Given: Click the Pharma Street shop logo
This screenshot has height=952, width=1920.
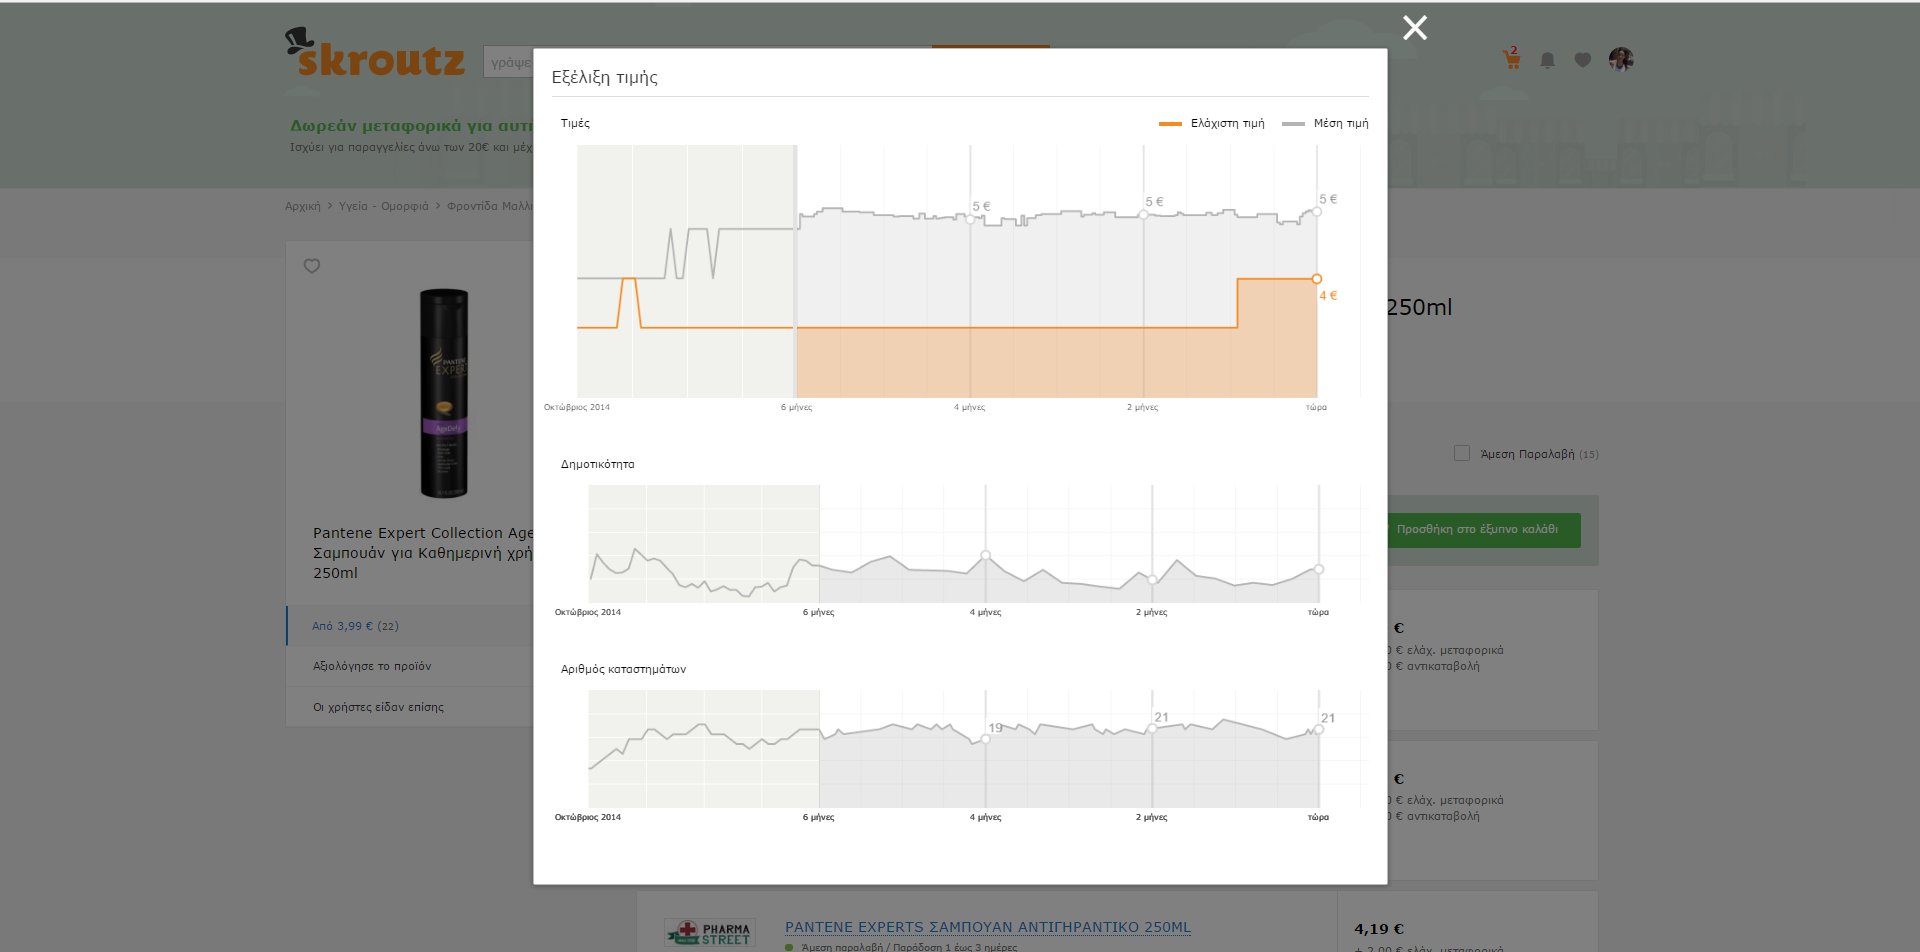Looking at the screenshot, I should pyautogui.click(x=711, y=933).
